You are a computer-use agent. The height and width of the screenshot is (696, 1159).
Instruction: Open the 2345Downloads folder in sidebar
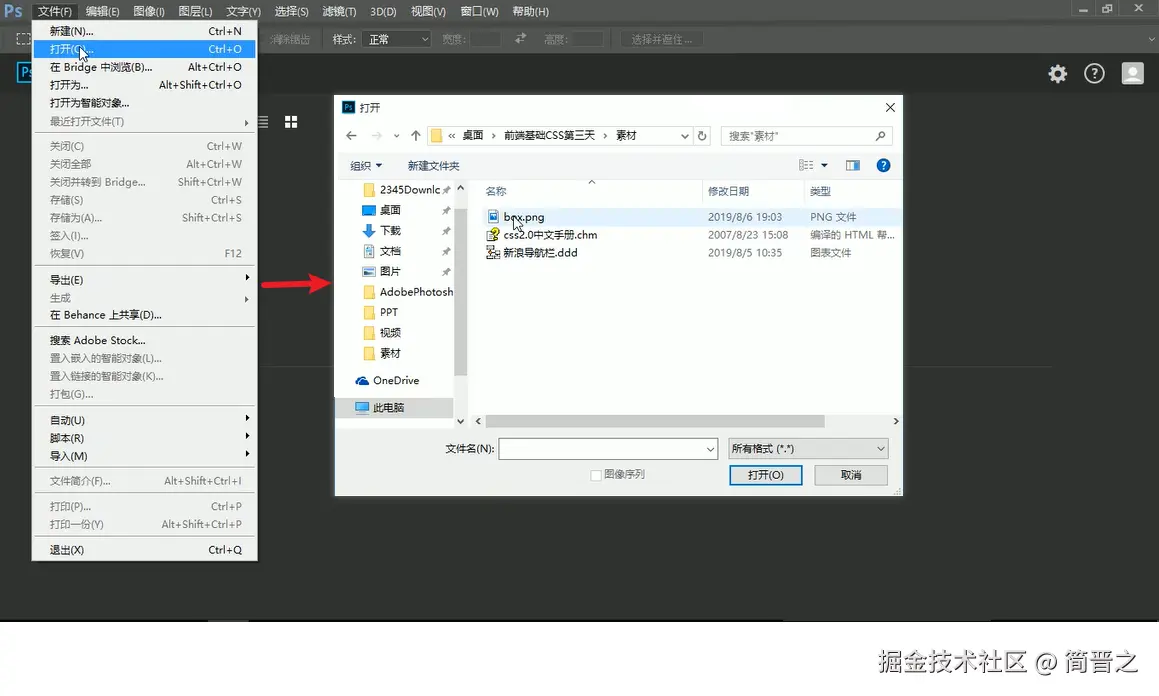point(409,190)
